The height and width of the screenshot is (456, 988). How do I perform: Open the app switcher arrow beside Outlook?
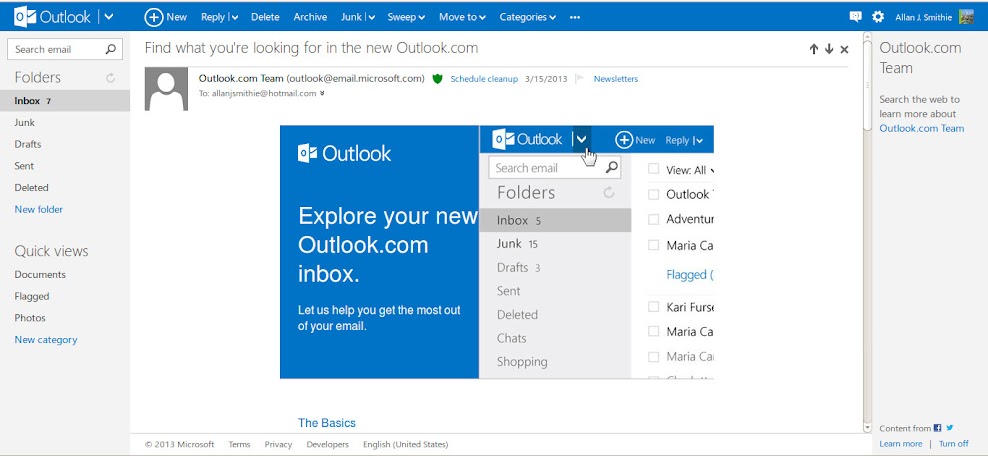click(109, 17)
